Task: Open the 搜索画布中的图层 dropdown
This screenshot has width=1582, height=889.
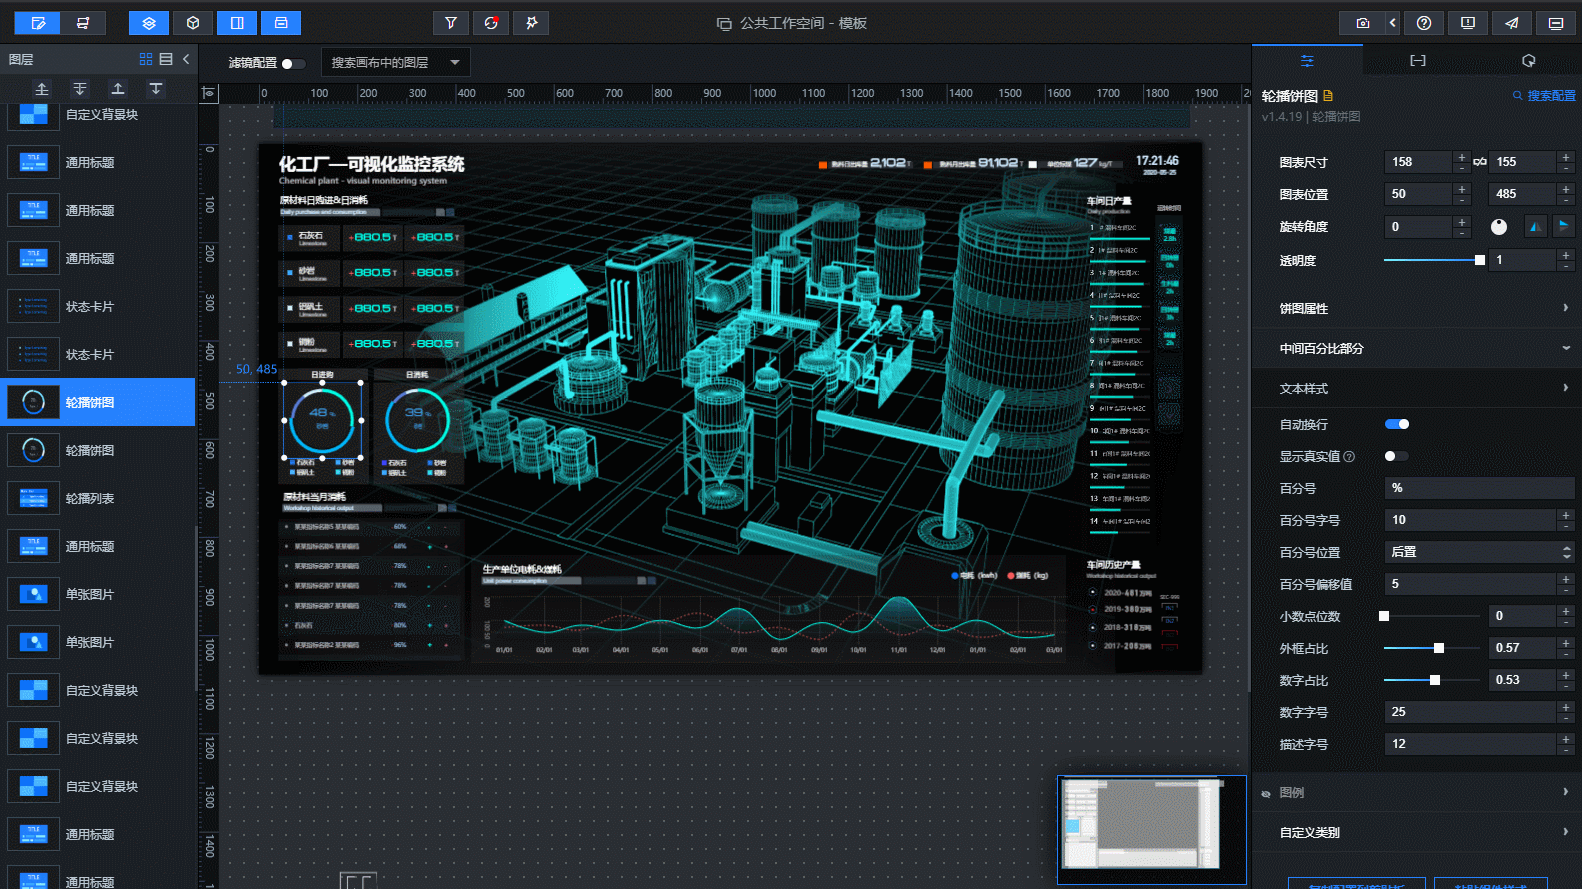Action: pos(396,63)
